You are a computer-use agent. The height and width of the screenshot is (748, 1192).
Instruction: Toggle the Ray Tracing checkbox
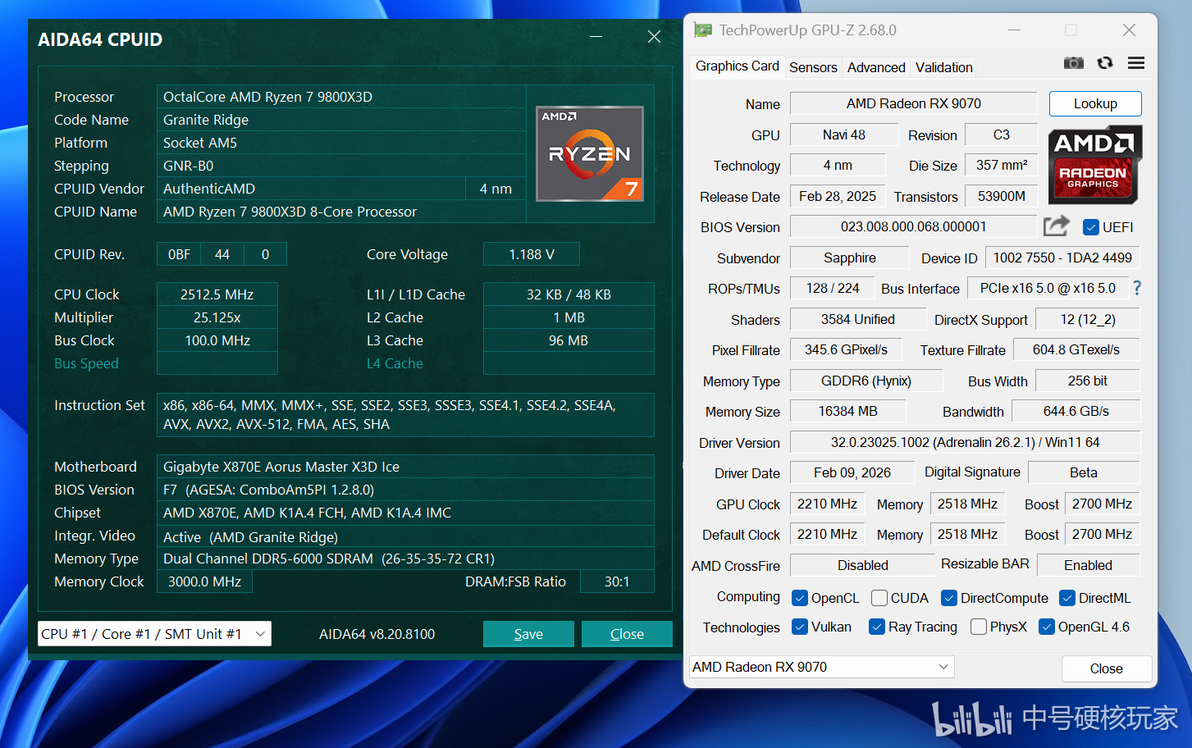[877, 627]
